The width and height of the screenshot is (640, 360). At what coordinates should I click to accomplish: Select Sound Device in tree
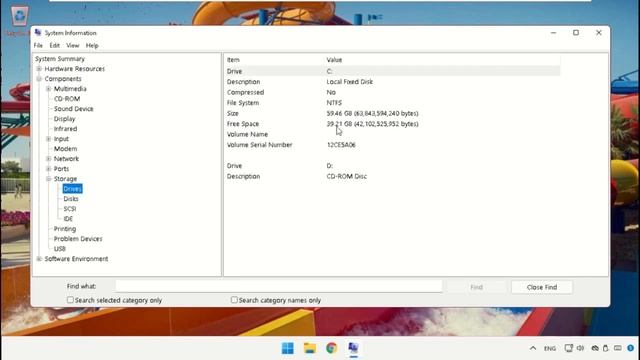pyautogui.click(x=73, y=109)
